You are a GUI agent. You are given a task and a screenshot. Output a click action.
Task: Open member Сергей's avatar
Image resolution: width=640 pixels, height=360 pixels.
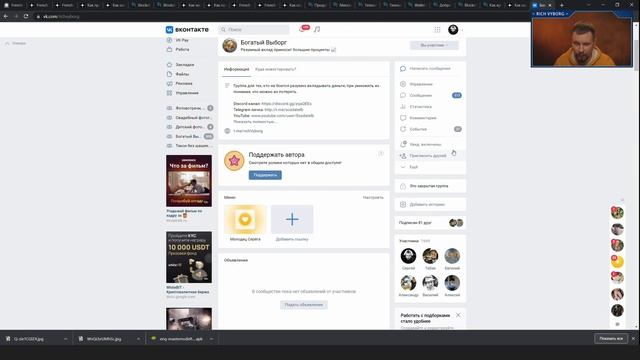click(408, 256)
